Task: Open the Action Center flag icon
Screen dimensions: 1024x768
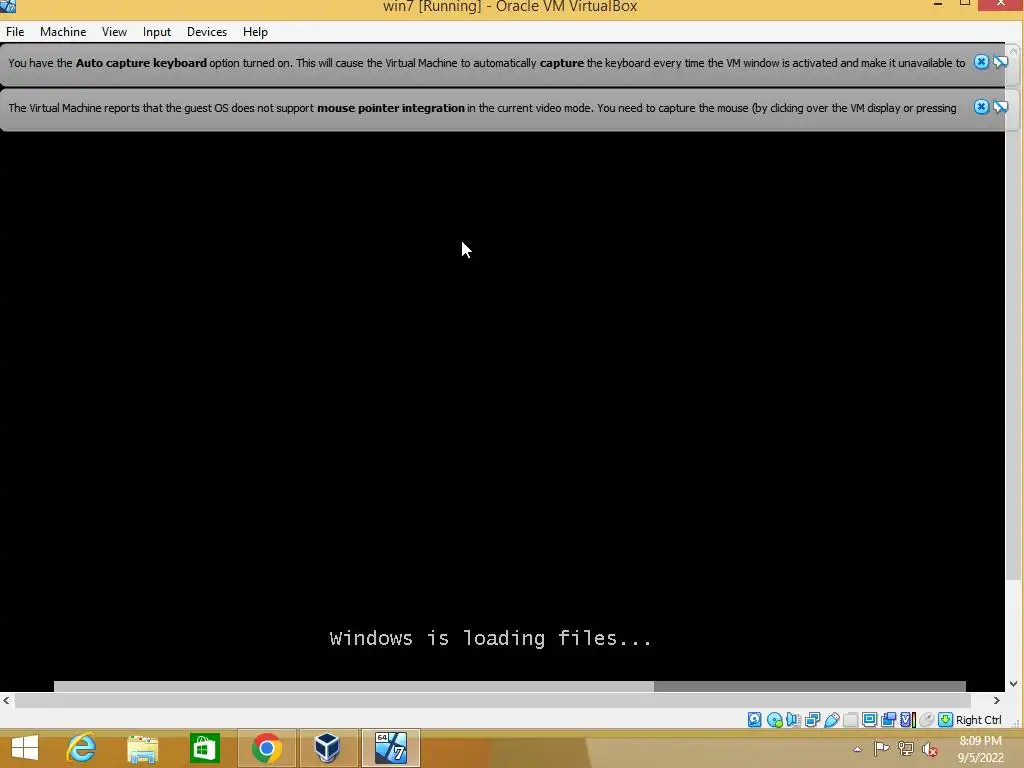Action: coord(881,749)
